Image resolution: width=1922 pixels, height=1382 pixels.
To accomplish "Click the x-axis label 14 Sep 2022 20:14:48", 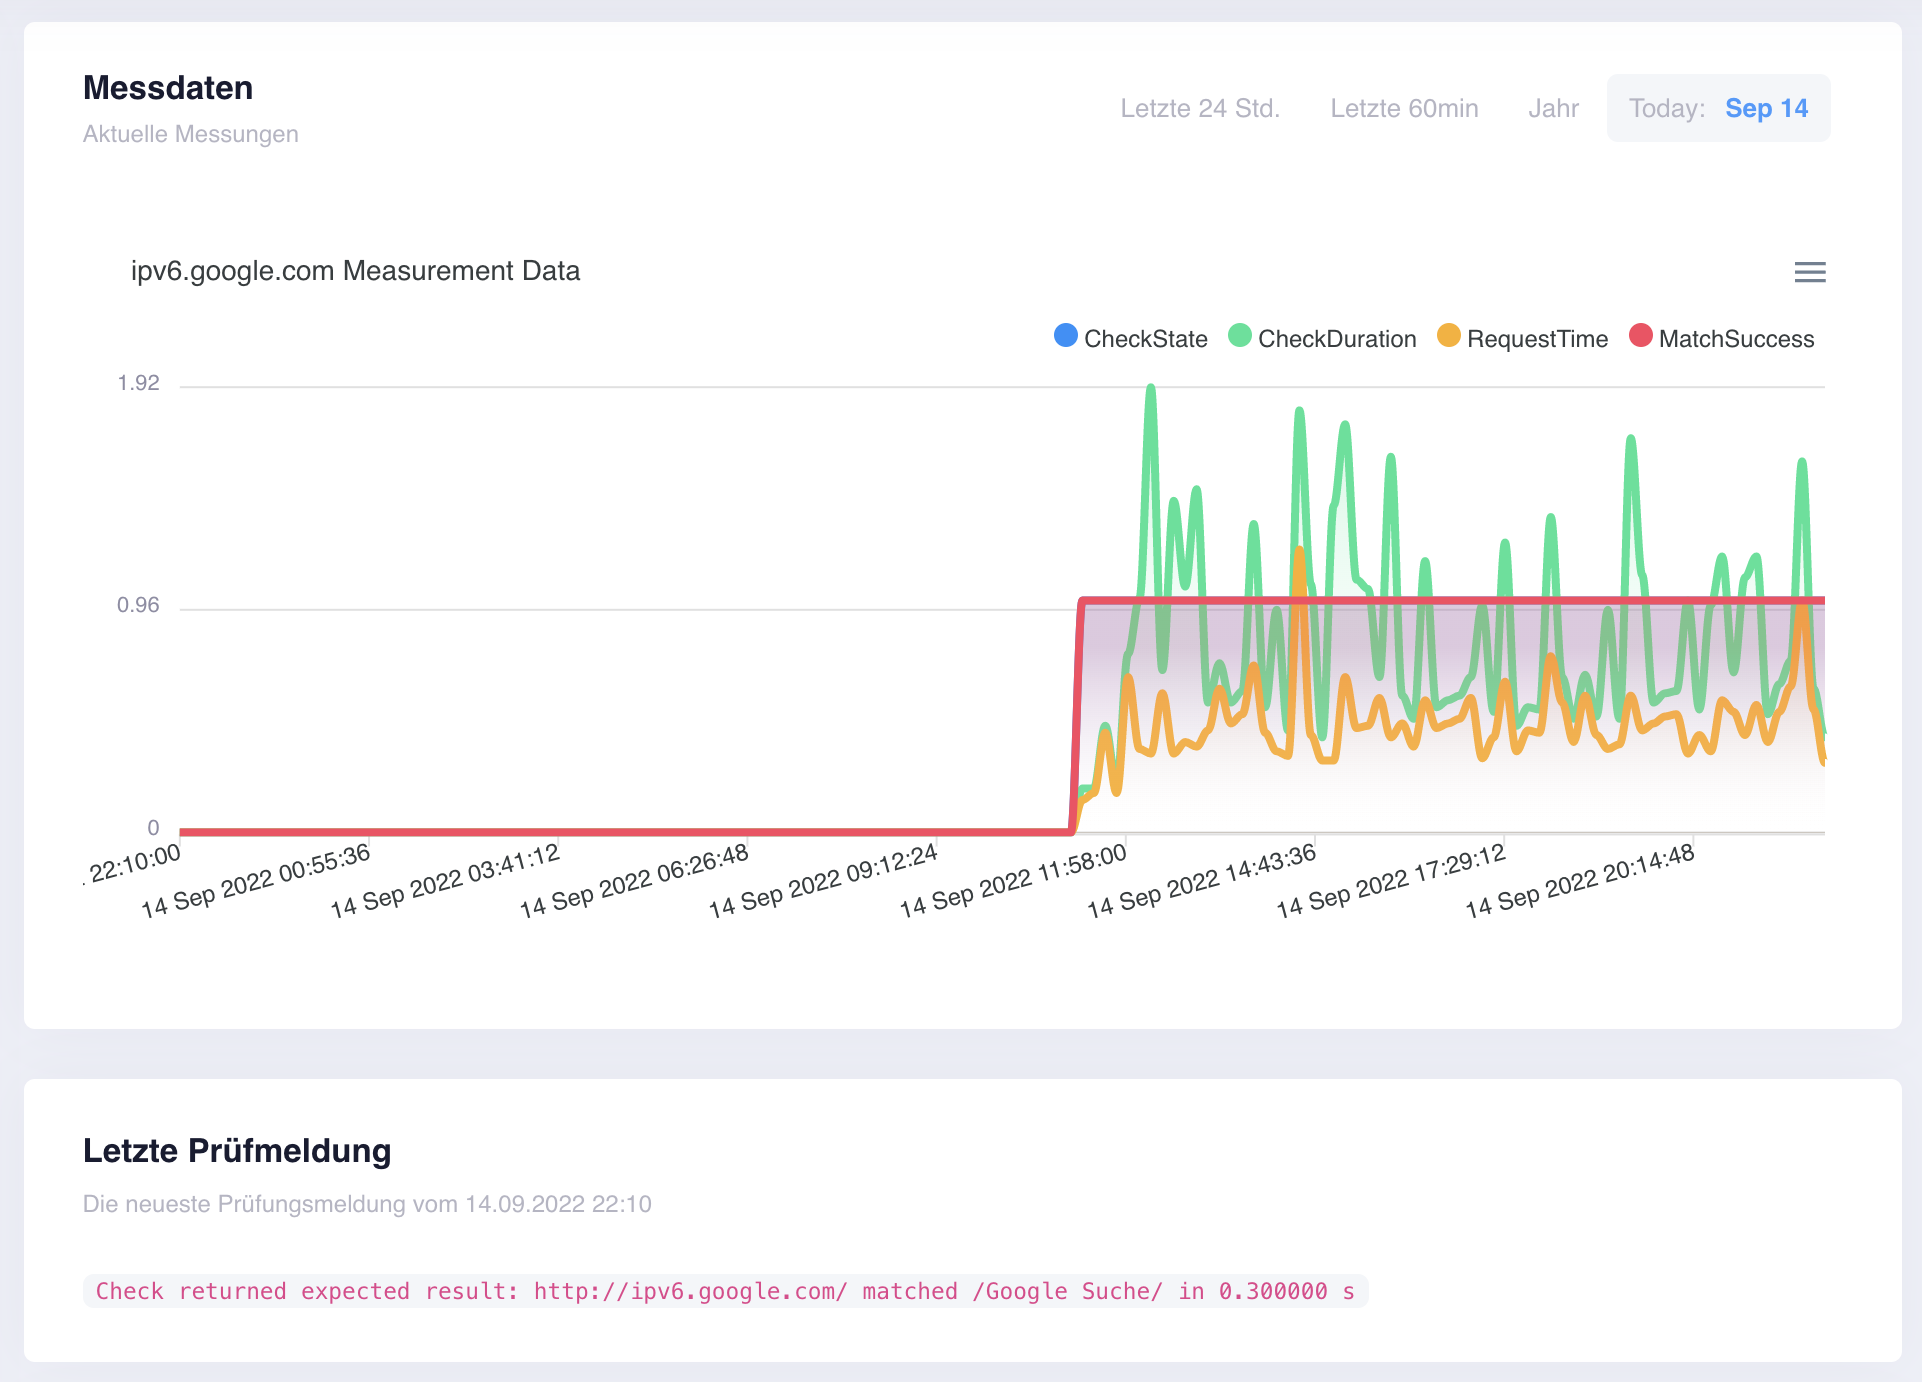I will (1580, 880).
